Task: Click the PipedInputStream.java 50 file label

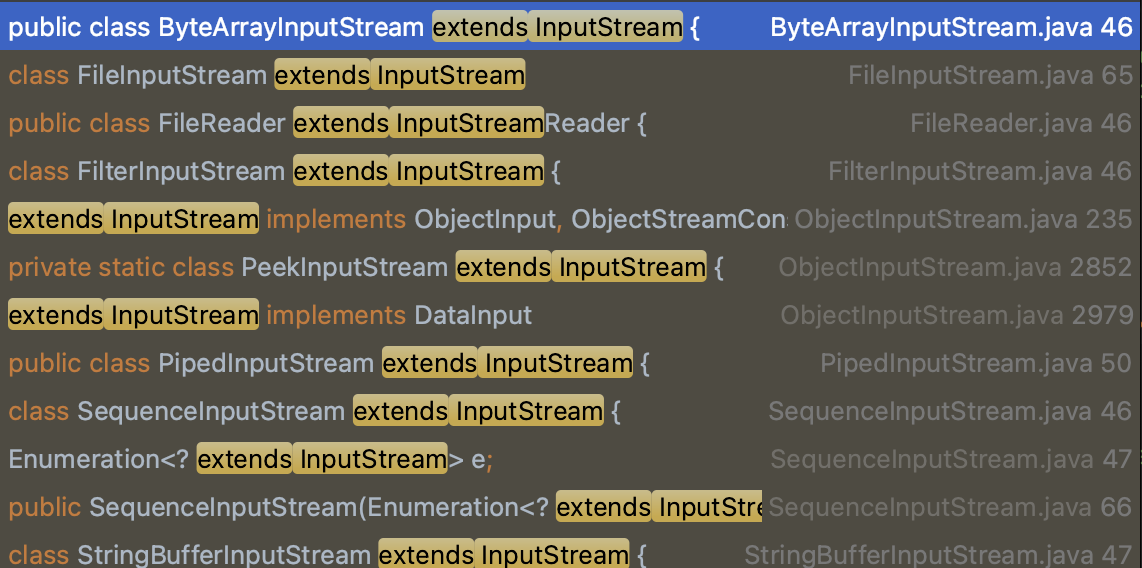Action: (976, 363)
